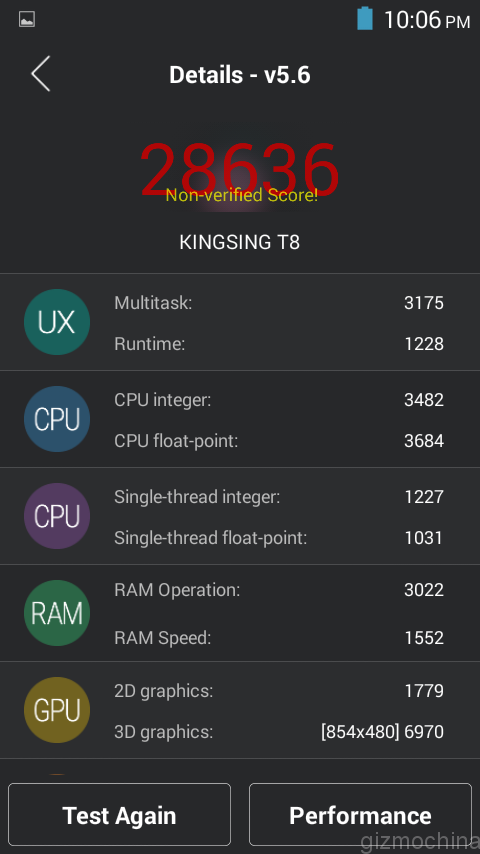Select the Single-thread integer row
This screenshot has height=854, width=480.
(x=279, y=497)
